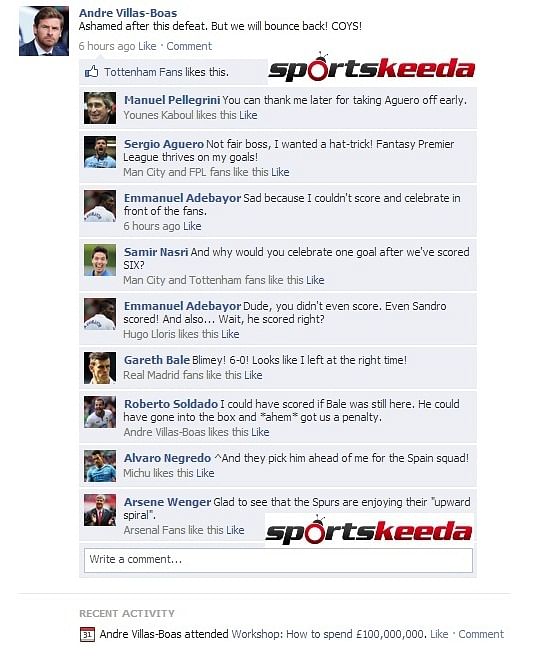Open the workshop event link
Screen dimensions: 559x662
pyautogui.click(x=329, y=634)
